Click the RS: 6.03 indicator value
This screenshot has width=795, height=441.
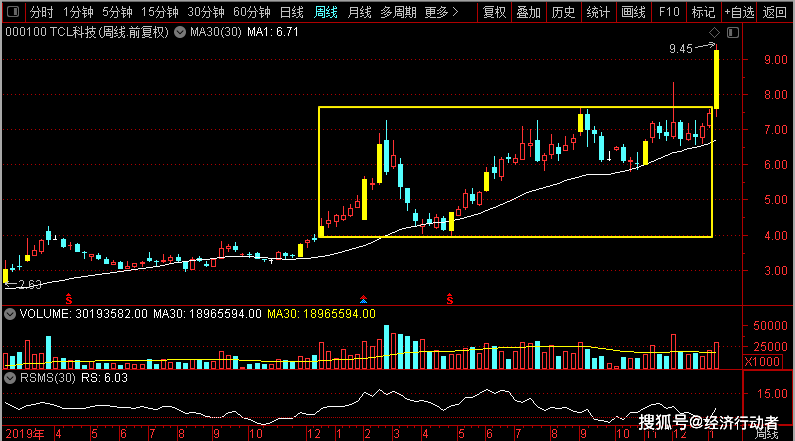tap(104, 378)
